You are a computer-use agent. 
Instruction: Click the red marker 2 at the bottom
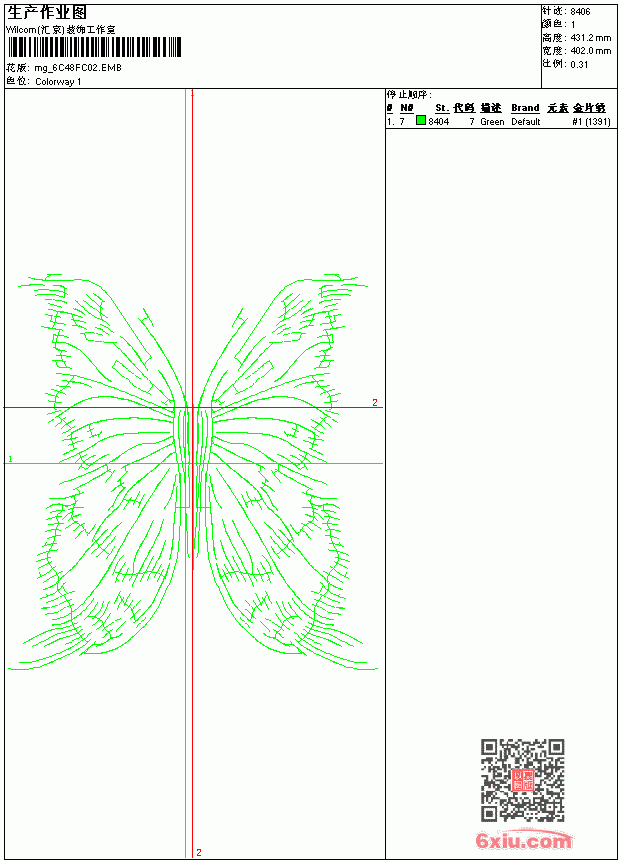click(x=199, y=852)
